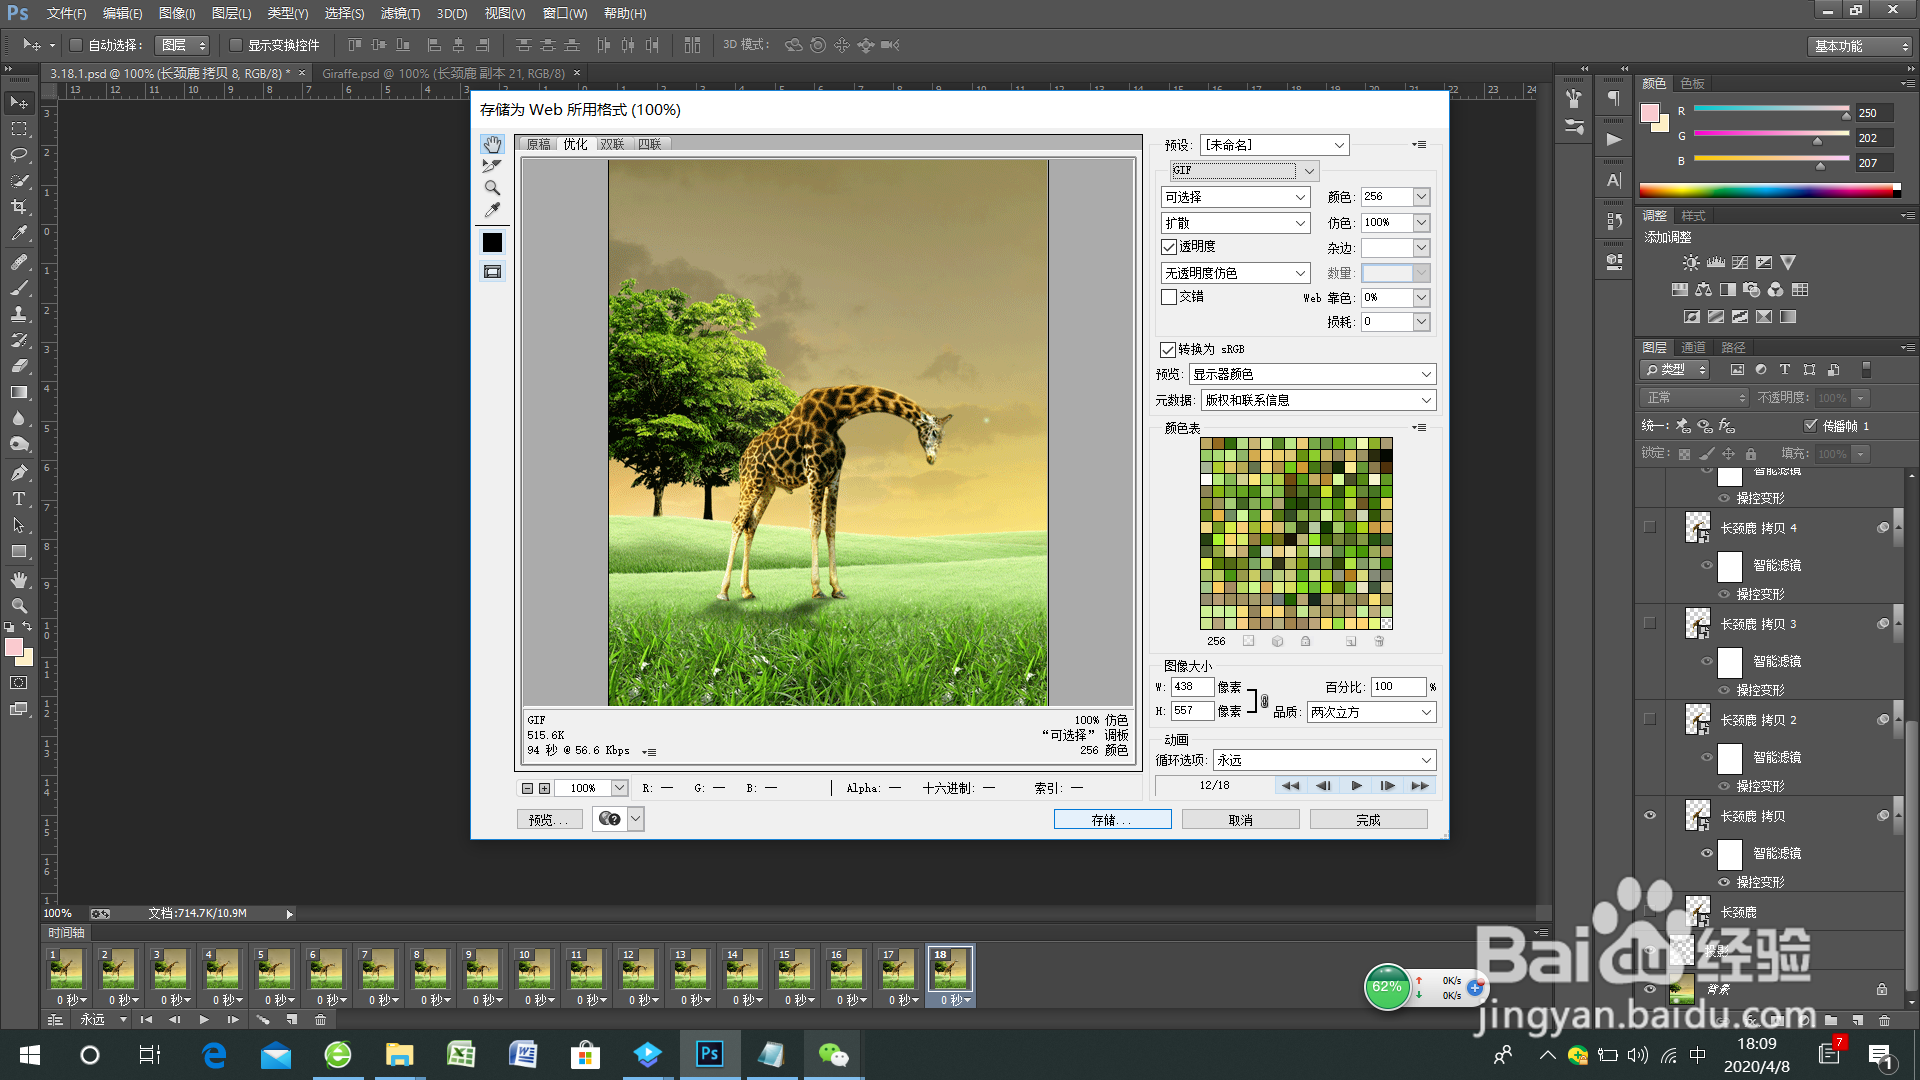Click the Levels adjustment icon

click(x=1716, y=263)
